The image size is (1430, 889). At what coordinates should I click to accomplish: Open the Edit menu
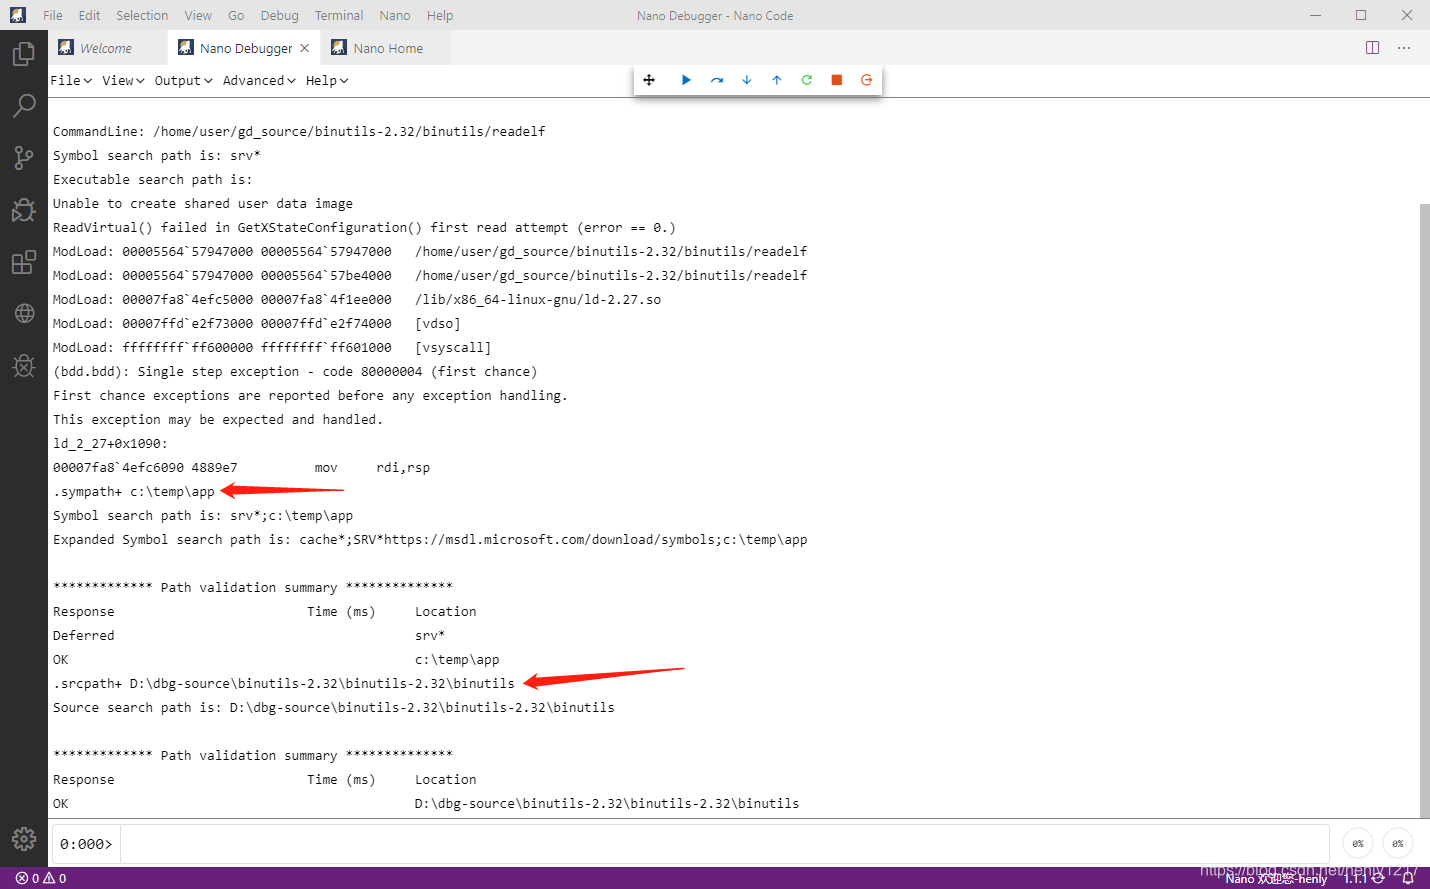(89, 15)
